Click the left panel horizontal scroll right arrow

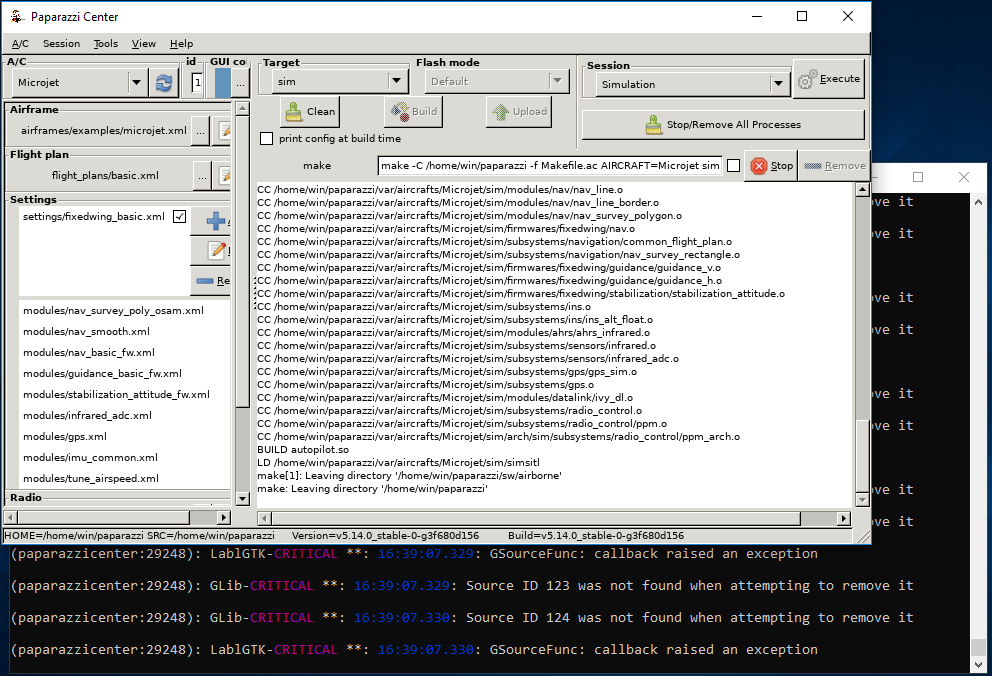pos(224,517)
